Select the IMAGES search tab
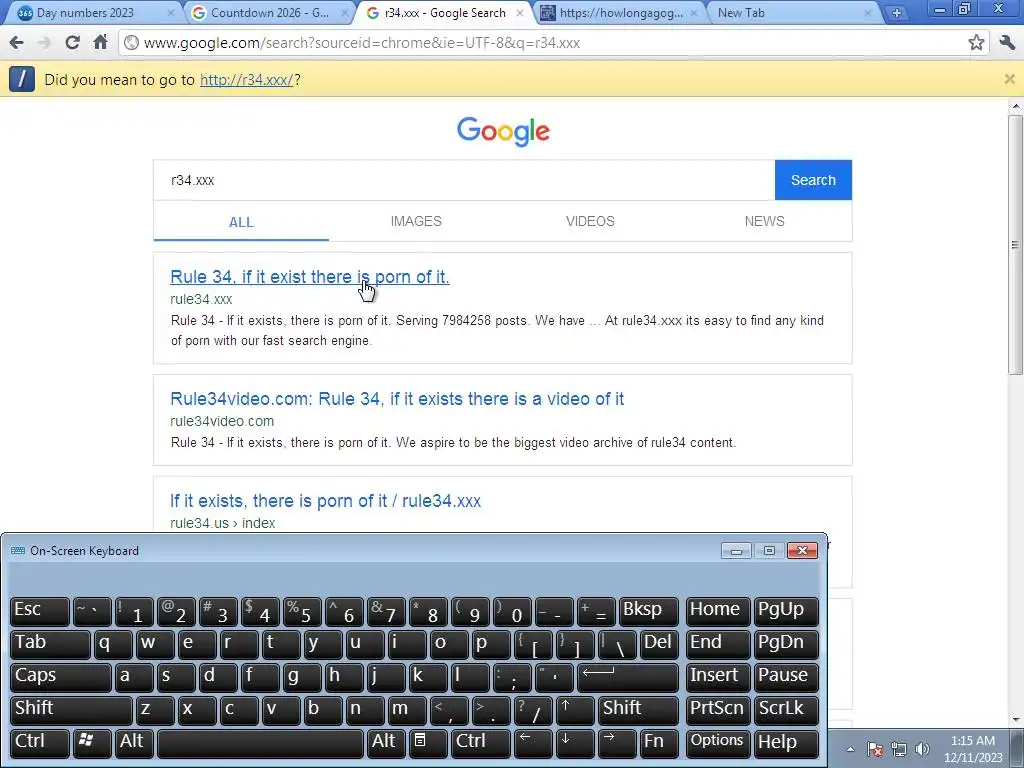The width and height of the screenshot is (1024, 768). pos(416,221)
